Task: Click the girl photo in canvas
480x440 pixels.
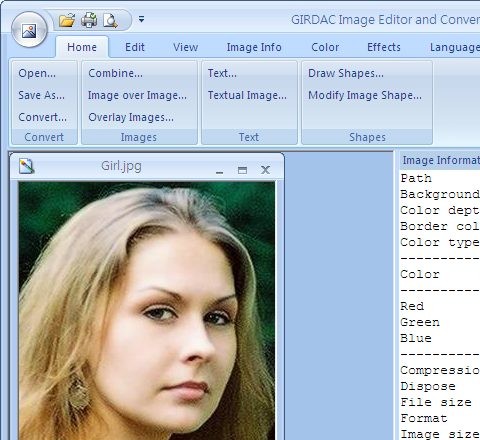Action: 147,310
